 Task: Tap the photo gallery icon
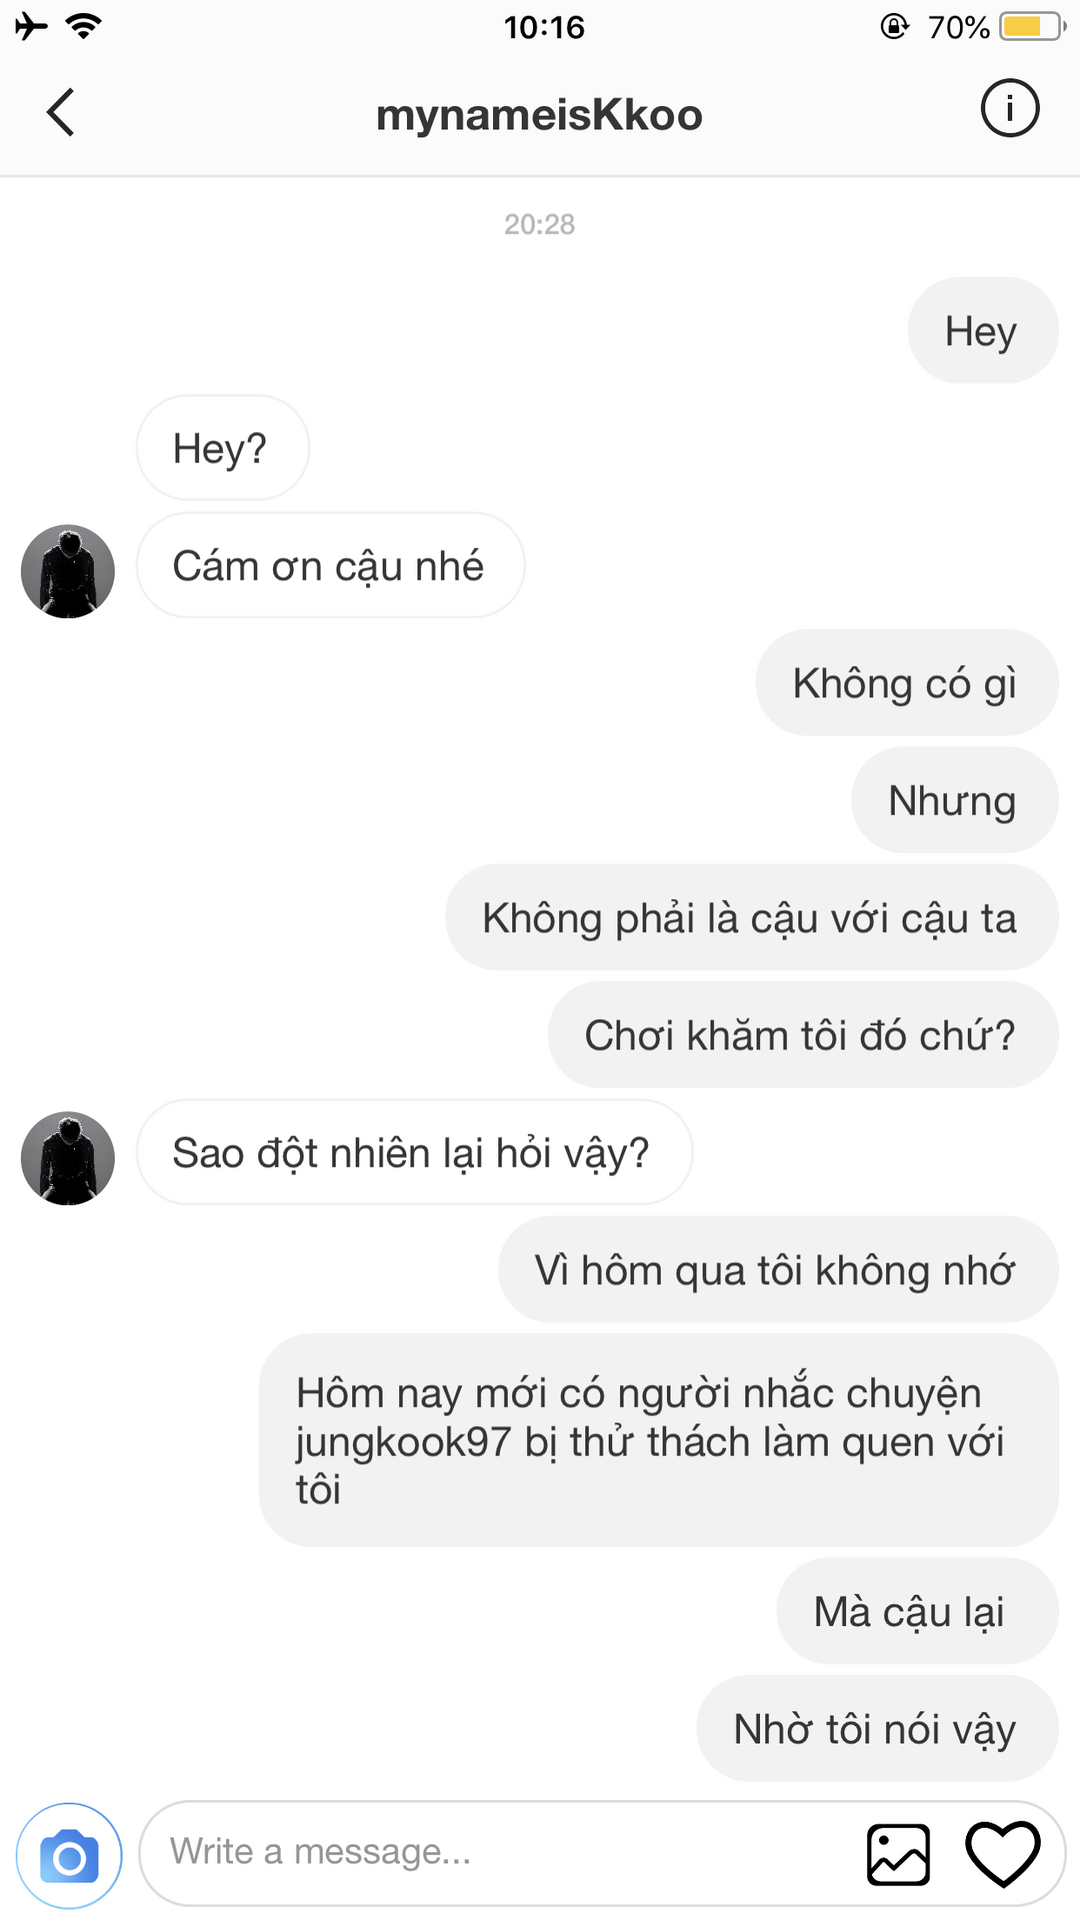coord(898,1855)
